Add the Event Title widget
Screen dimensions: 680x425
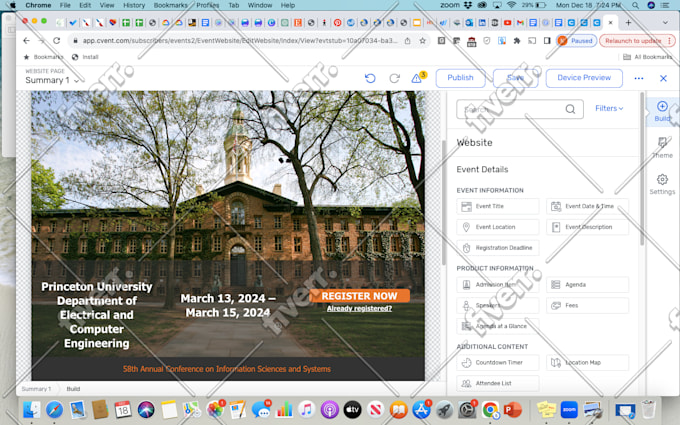tap(497, 206)
